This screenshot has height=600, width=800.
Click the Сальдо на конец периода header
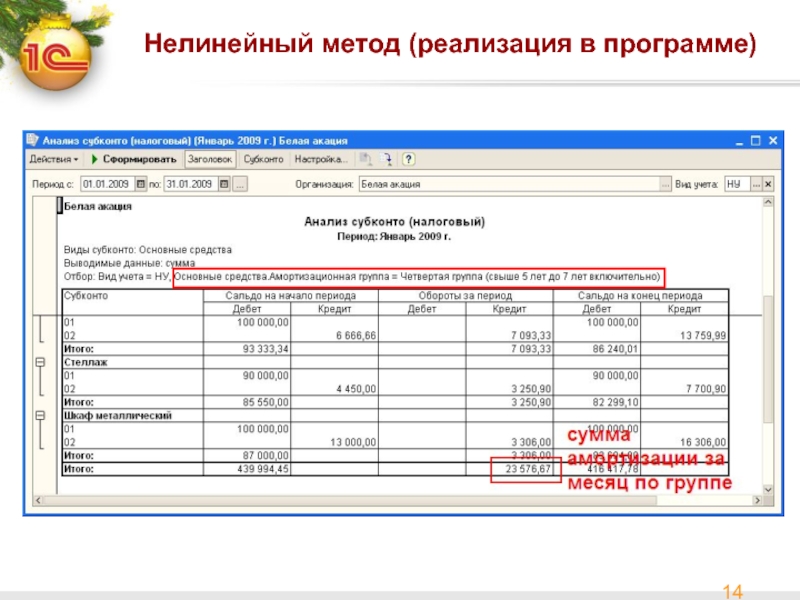click(640, 295)
